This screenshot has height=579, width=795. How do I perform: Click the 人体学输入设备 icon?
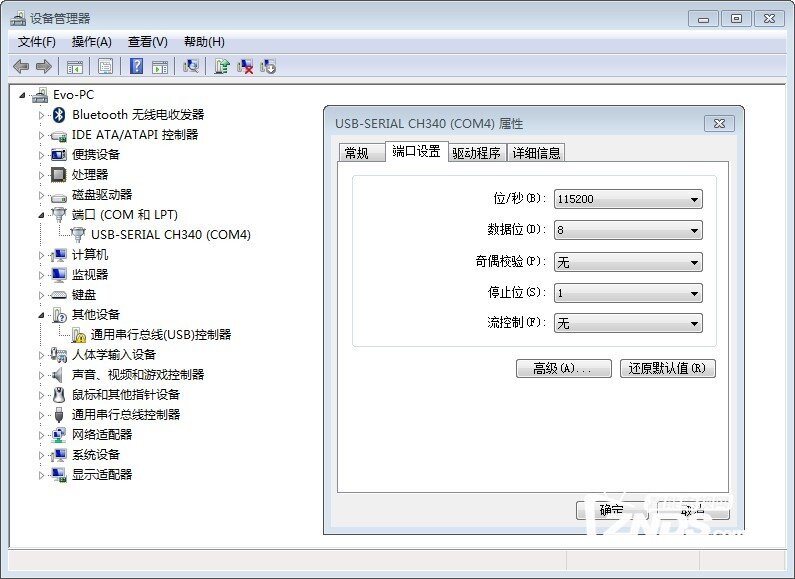pyautogui.click(x=59, y=355)
